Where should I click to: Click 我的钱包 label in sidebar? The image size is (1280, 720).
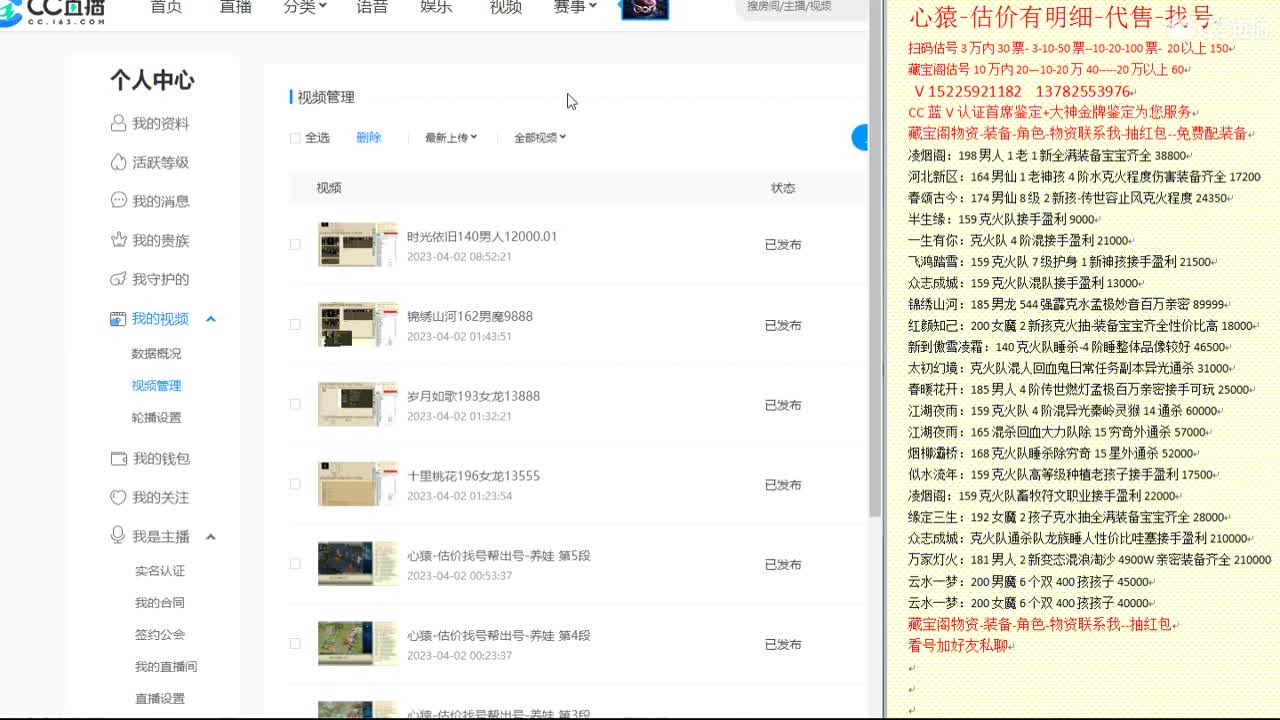coord(161,459)
